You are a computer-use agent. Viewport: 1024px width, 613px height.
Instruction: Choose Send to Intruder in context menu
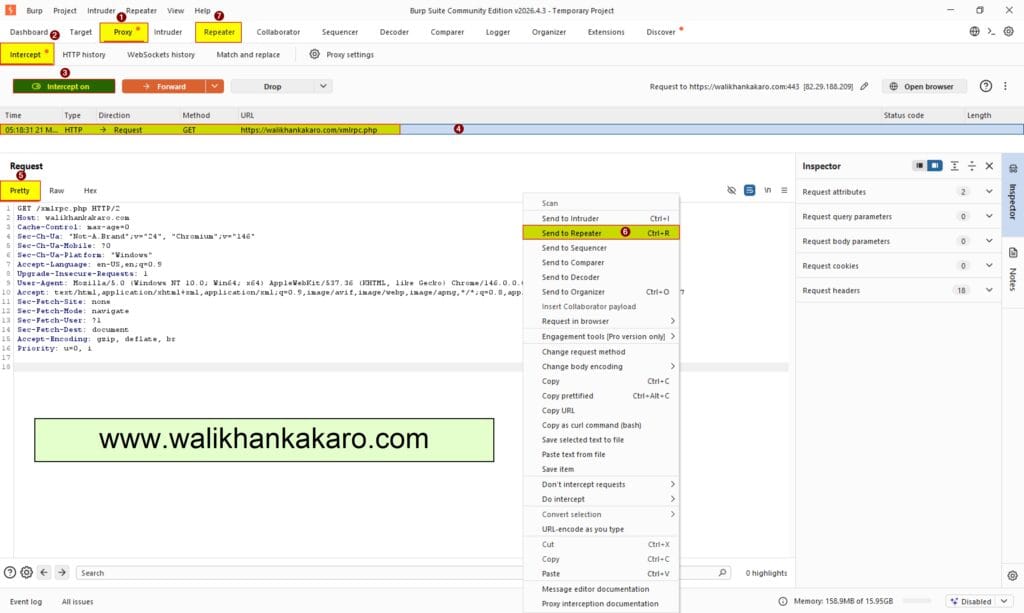pyautogui.click(x=601, y=219)
